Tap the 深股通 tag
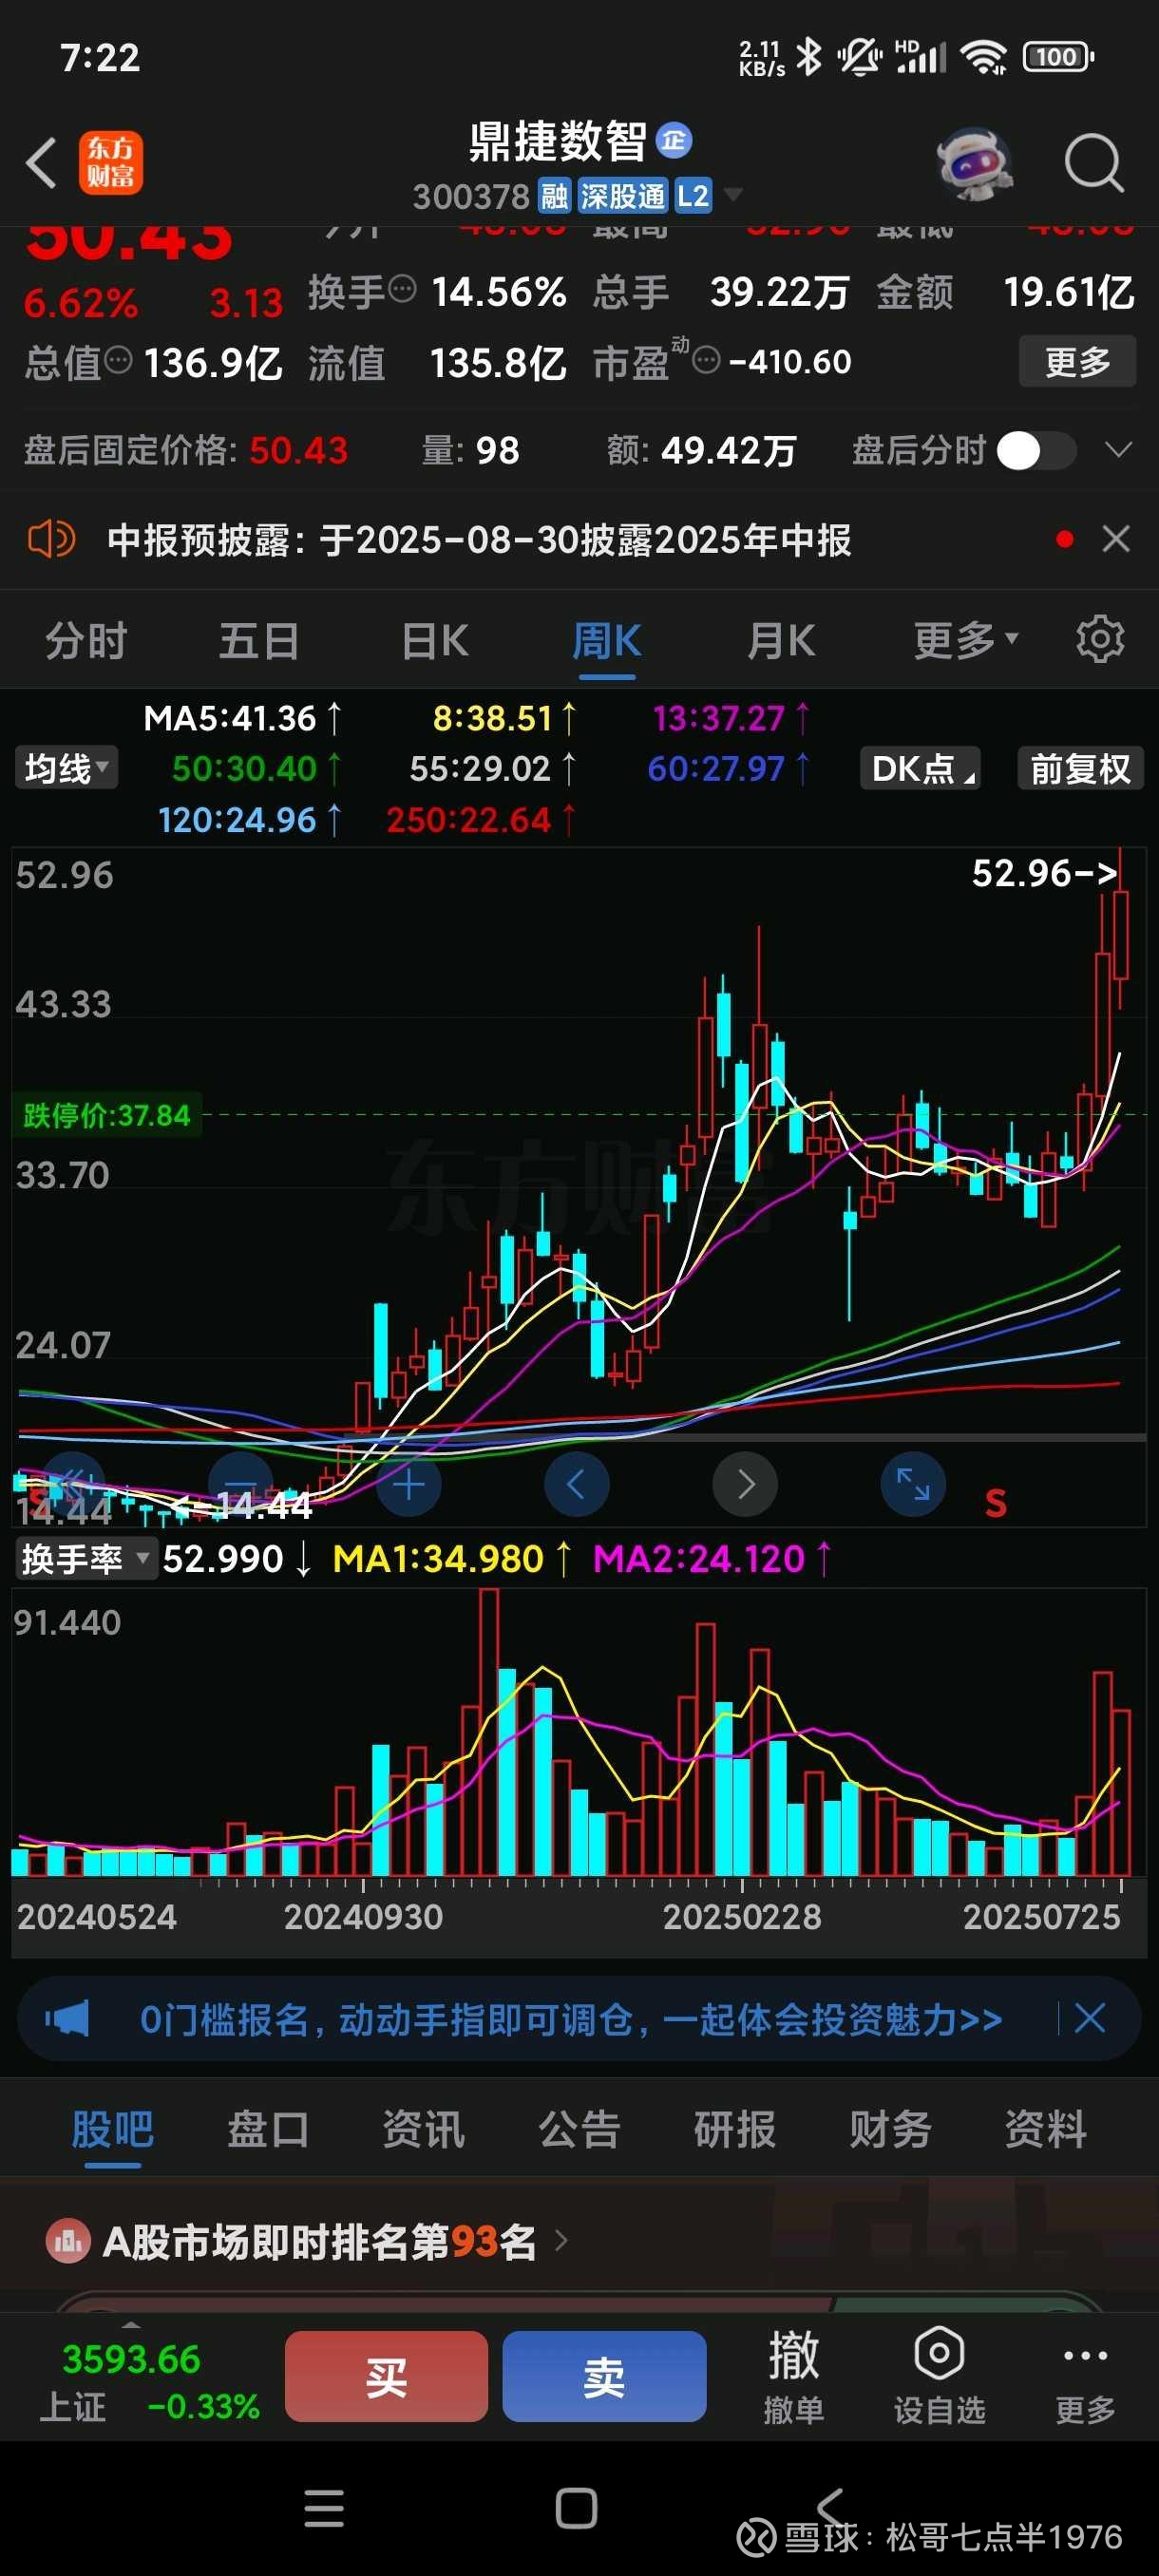 [622, 196]
